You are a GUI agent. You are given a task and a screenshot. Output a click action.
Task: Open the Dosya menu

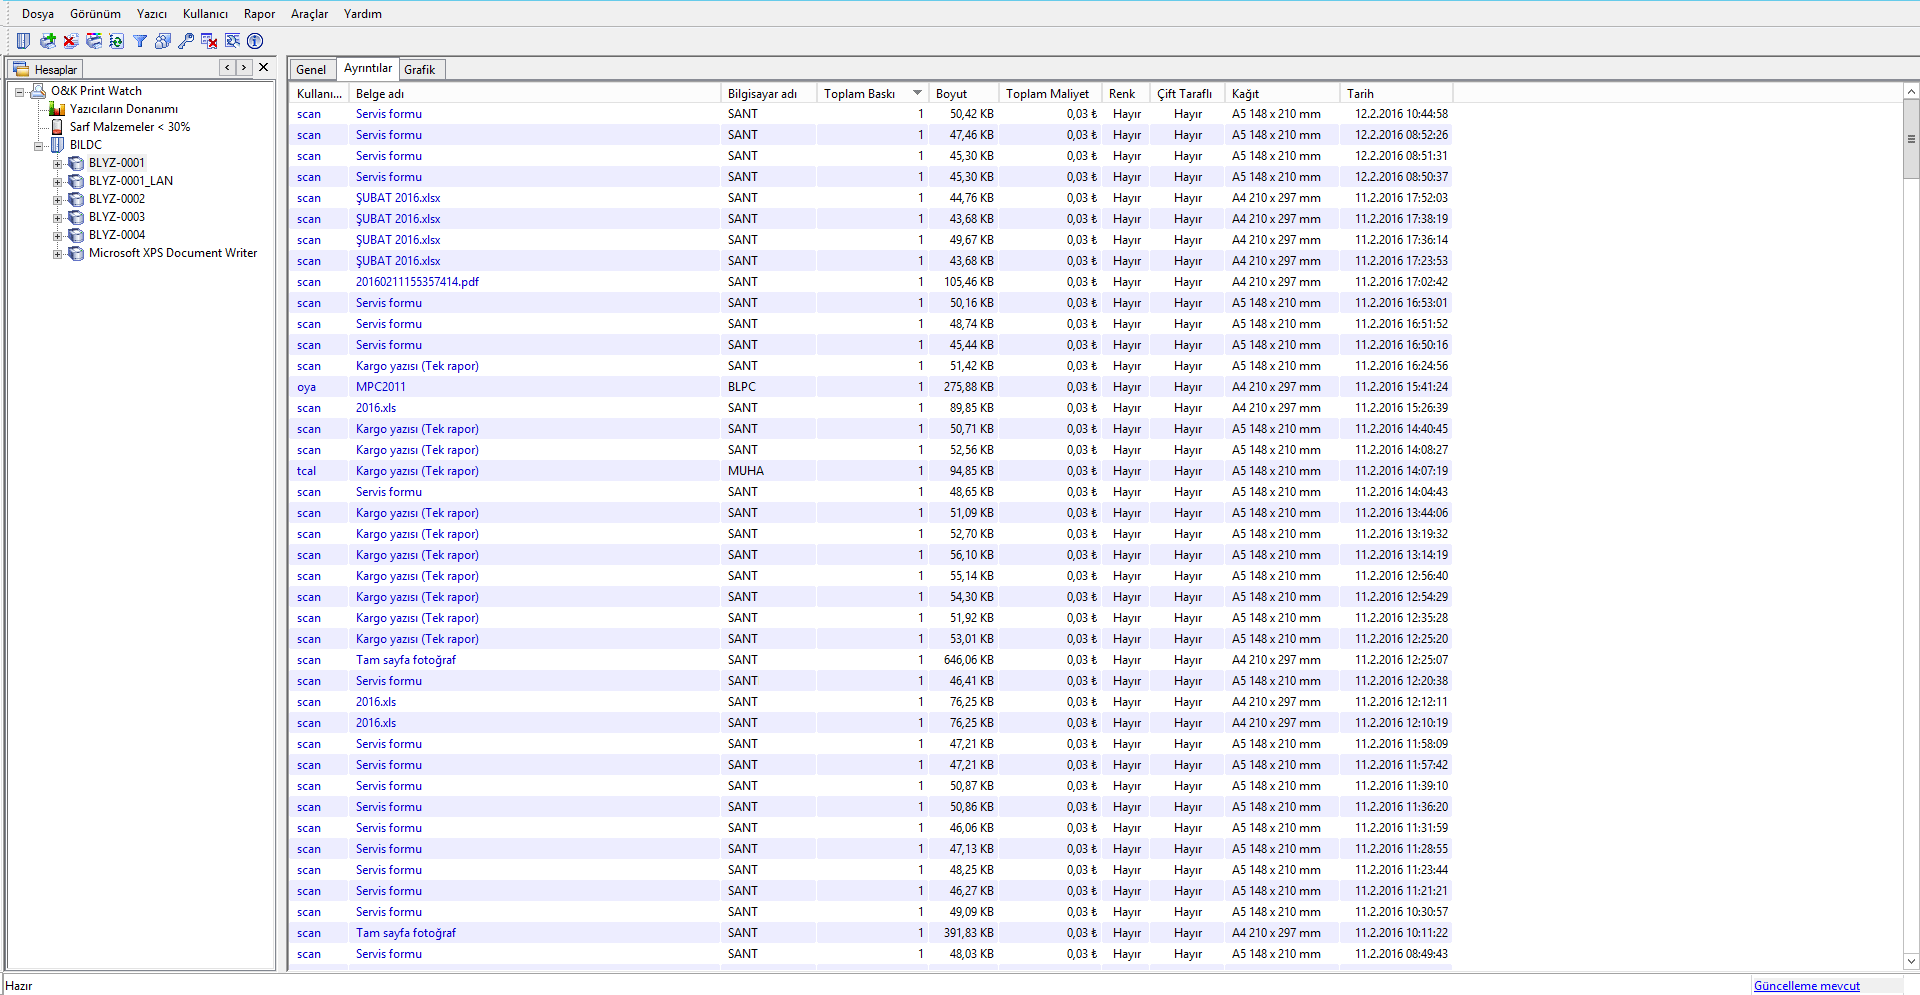click(x=38, y=14)
